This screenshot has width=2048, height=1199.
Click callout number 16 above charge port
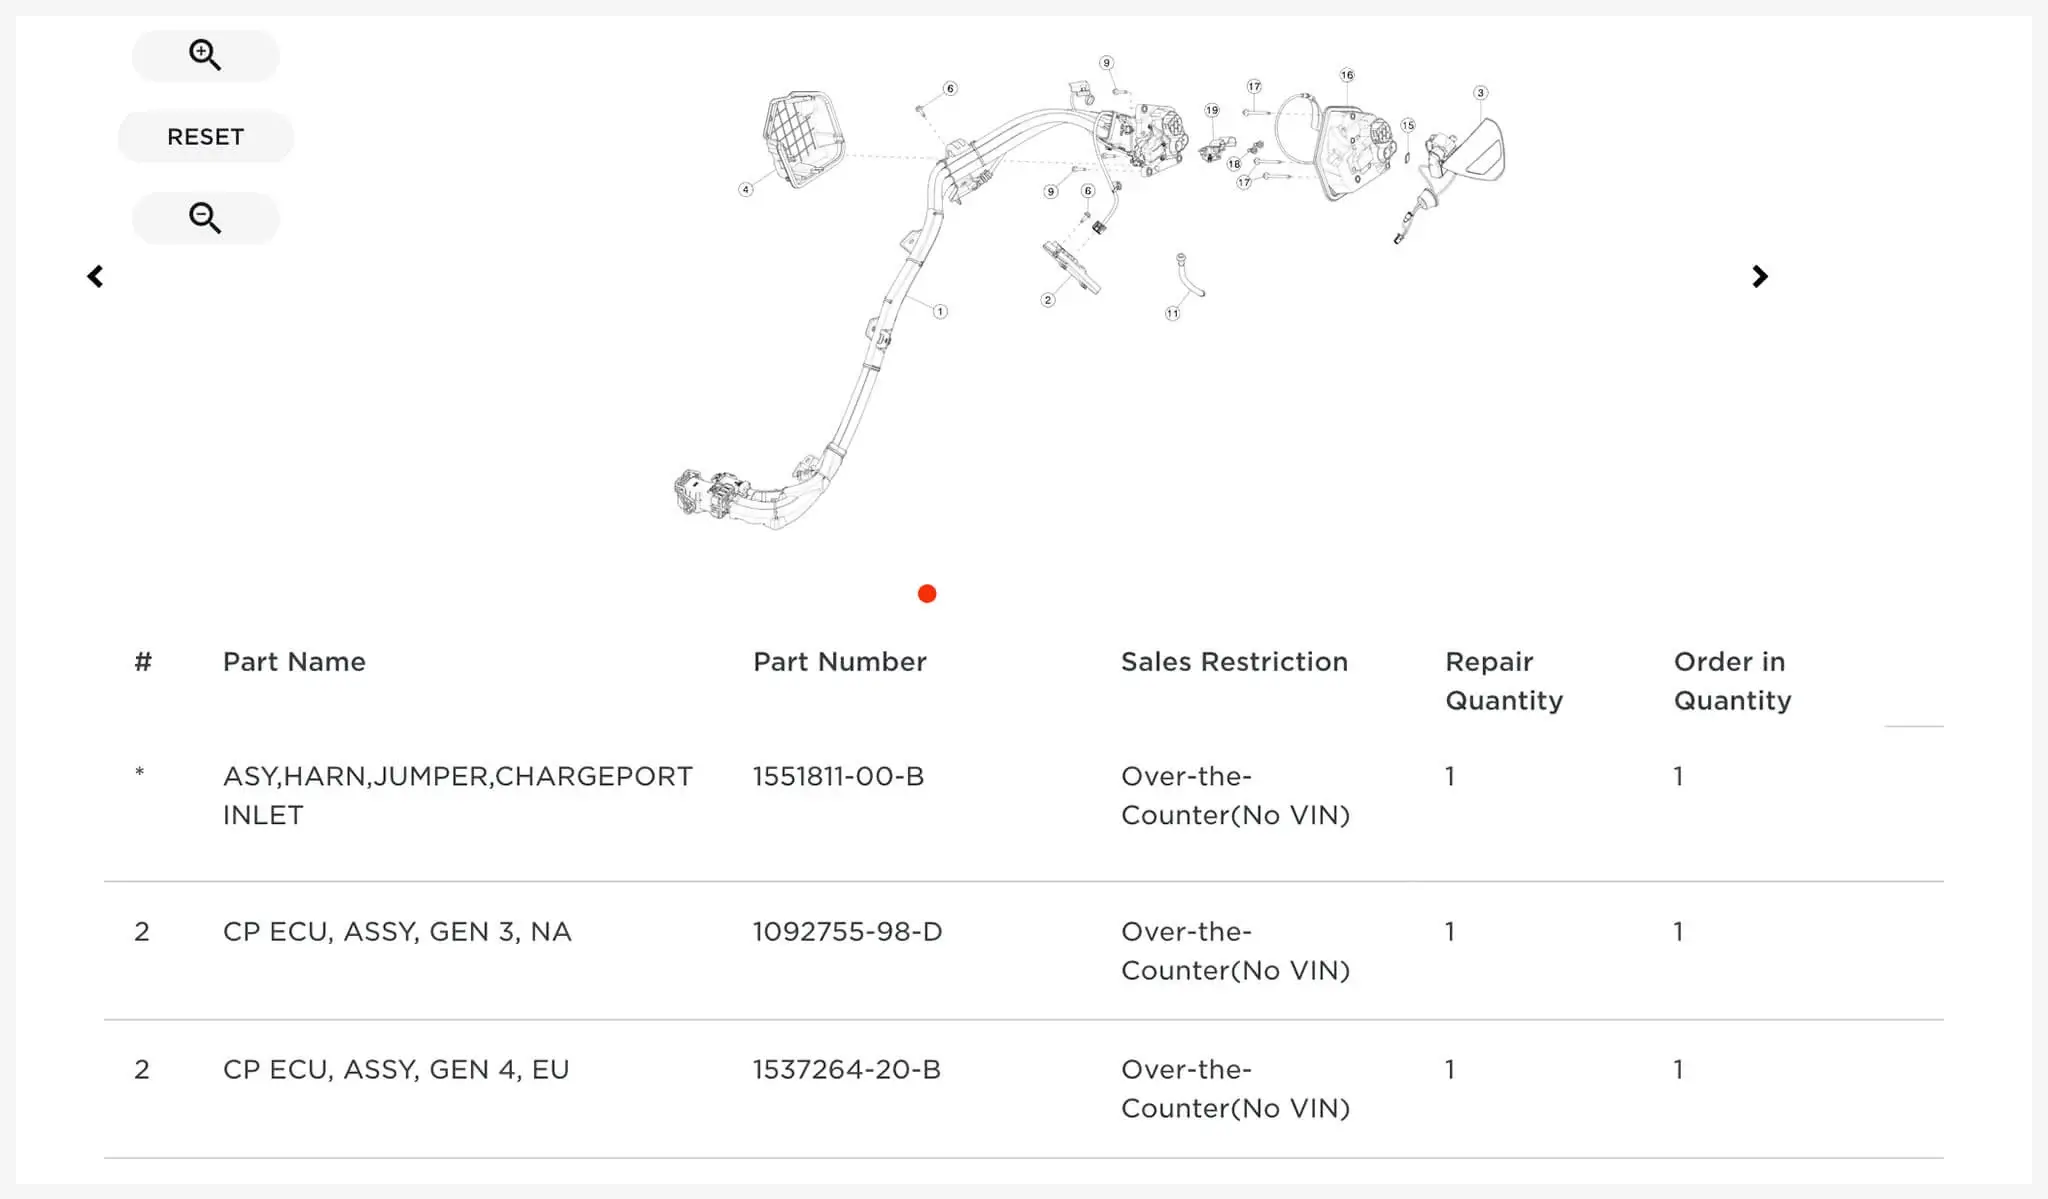[1347, 75]
